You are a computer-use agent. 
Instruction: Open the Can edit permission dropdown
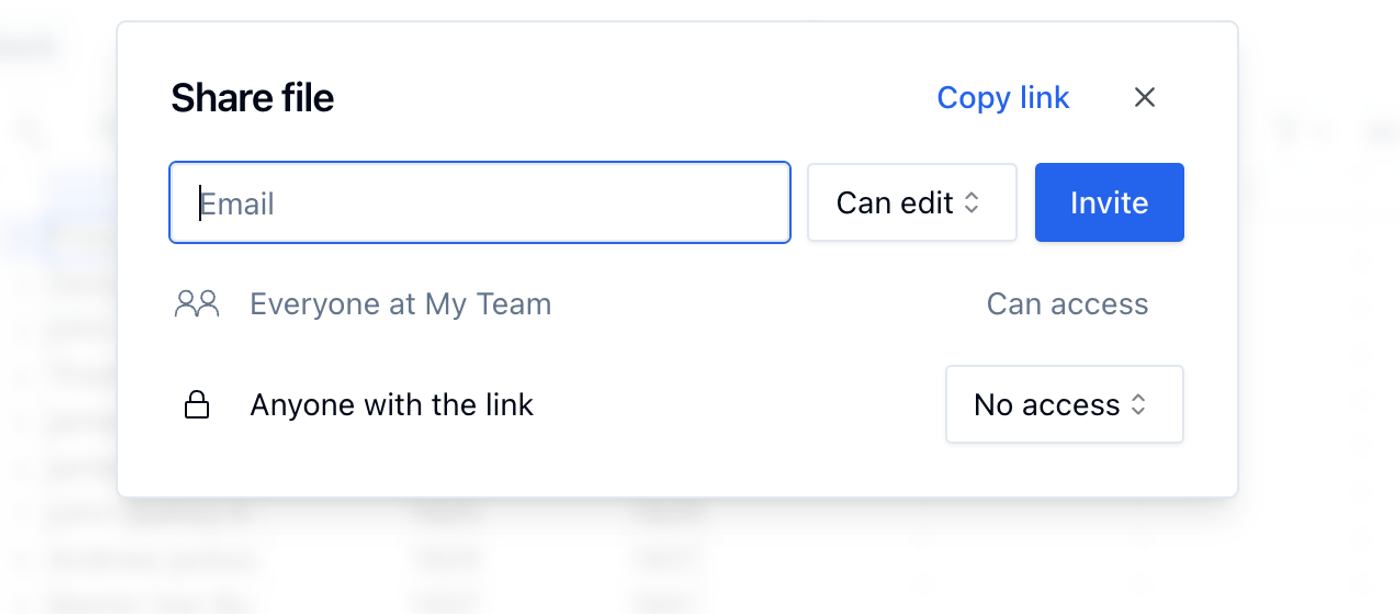point(912,203)
